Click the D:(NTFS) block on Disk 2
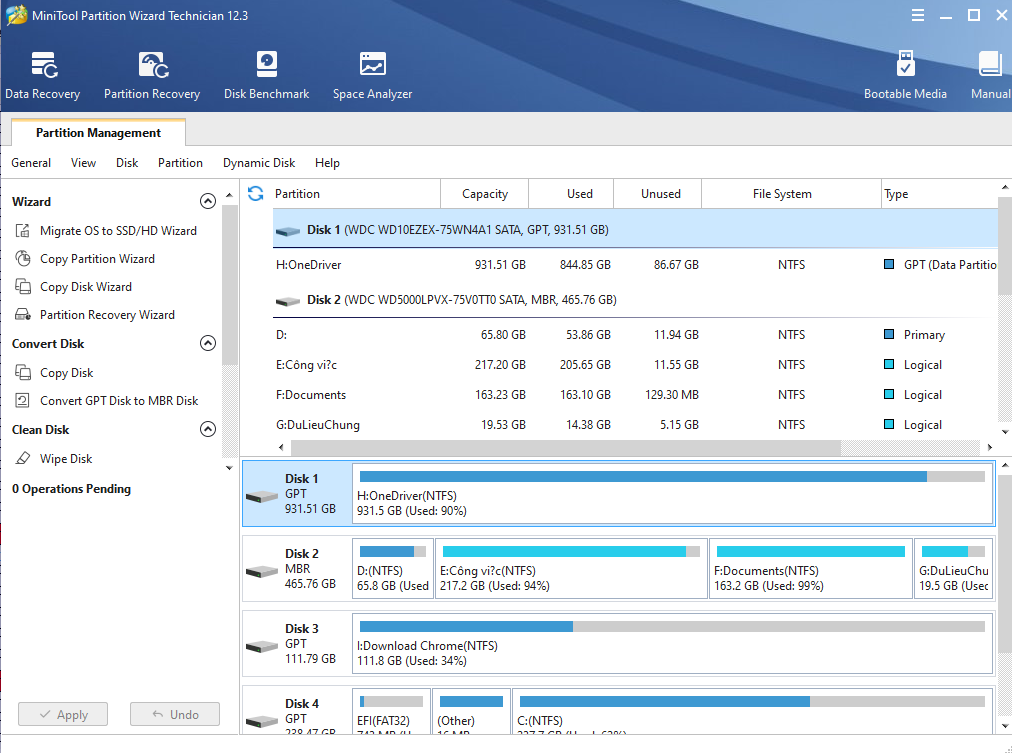 click(393, 569)
